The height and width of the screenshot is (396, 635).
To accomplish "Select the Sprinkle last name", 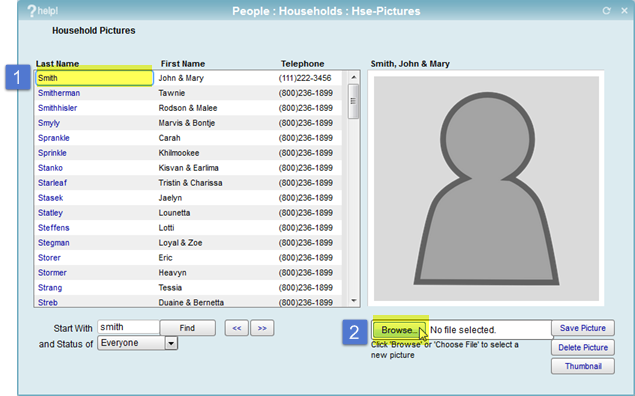I will tap(52, 153).
